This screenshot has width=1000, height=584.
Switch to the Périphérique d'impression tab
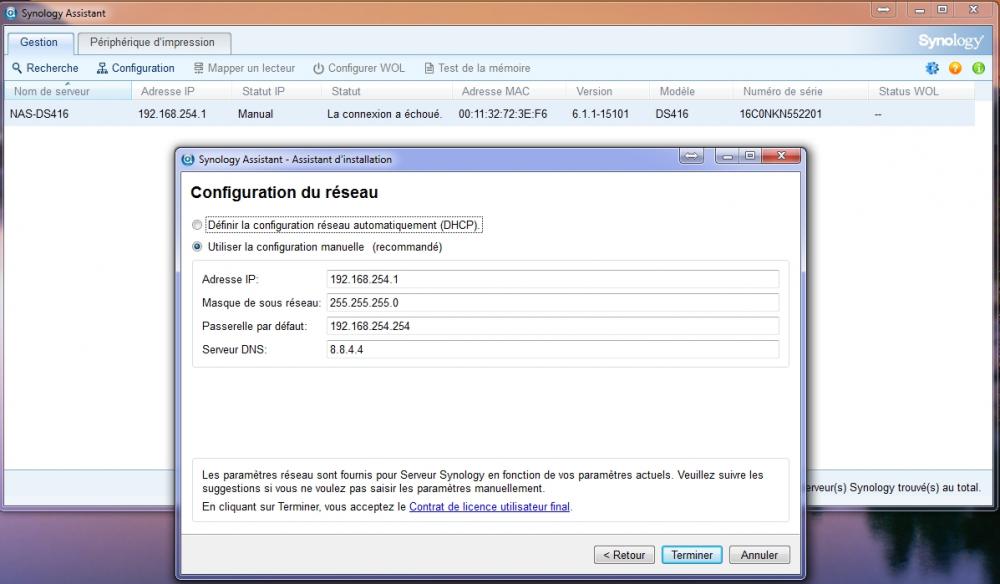coord(152,42)
